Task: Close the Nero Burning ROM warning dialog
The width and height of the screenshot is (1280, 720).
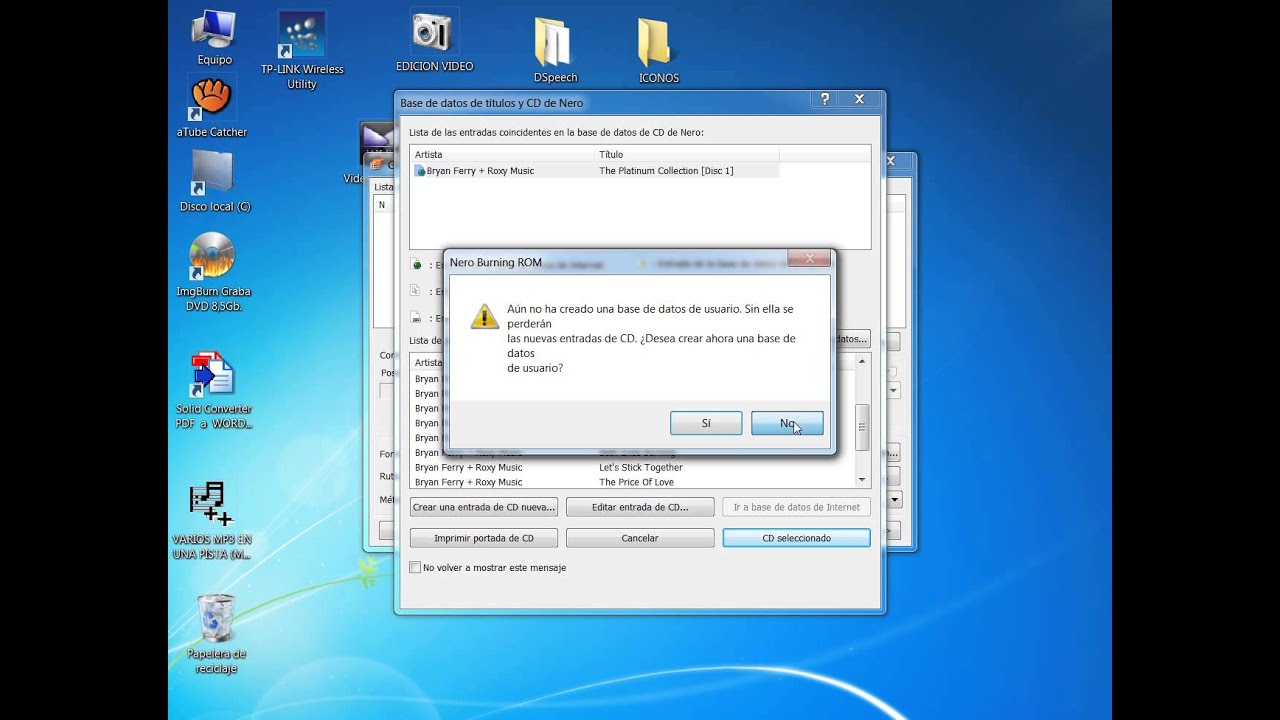Action: click(x=808, y=260)
